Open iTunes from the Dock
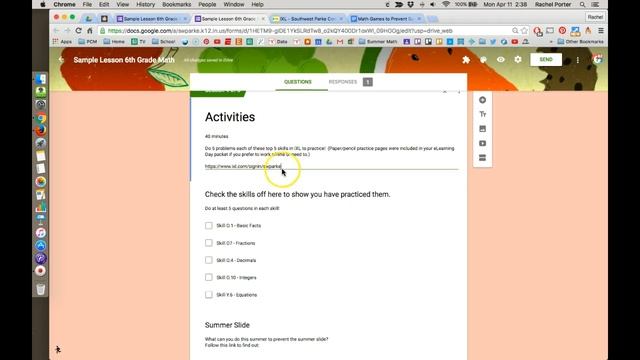 40,233
